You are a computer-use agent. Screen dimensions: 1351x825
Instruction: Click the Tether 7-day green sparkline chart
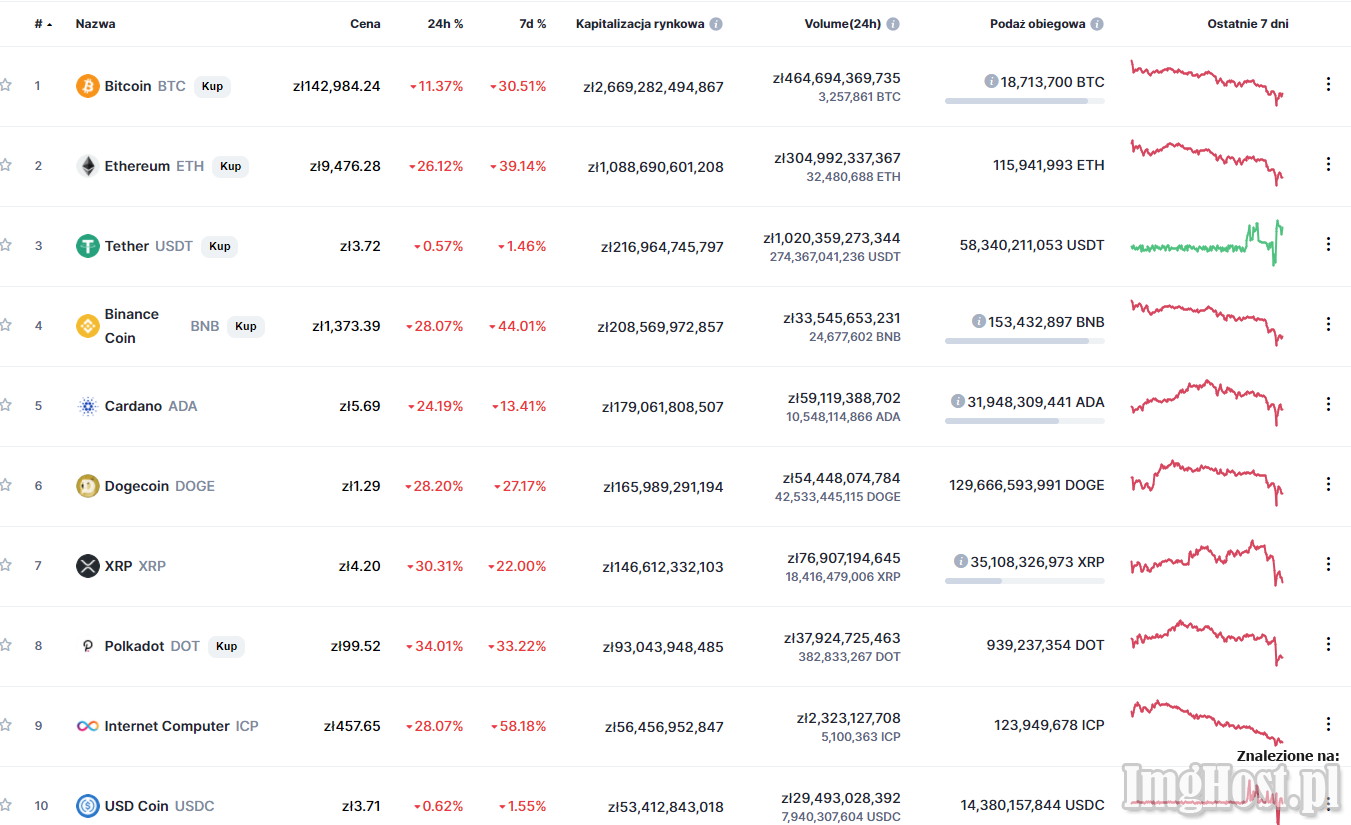1207,243
